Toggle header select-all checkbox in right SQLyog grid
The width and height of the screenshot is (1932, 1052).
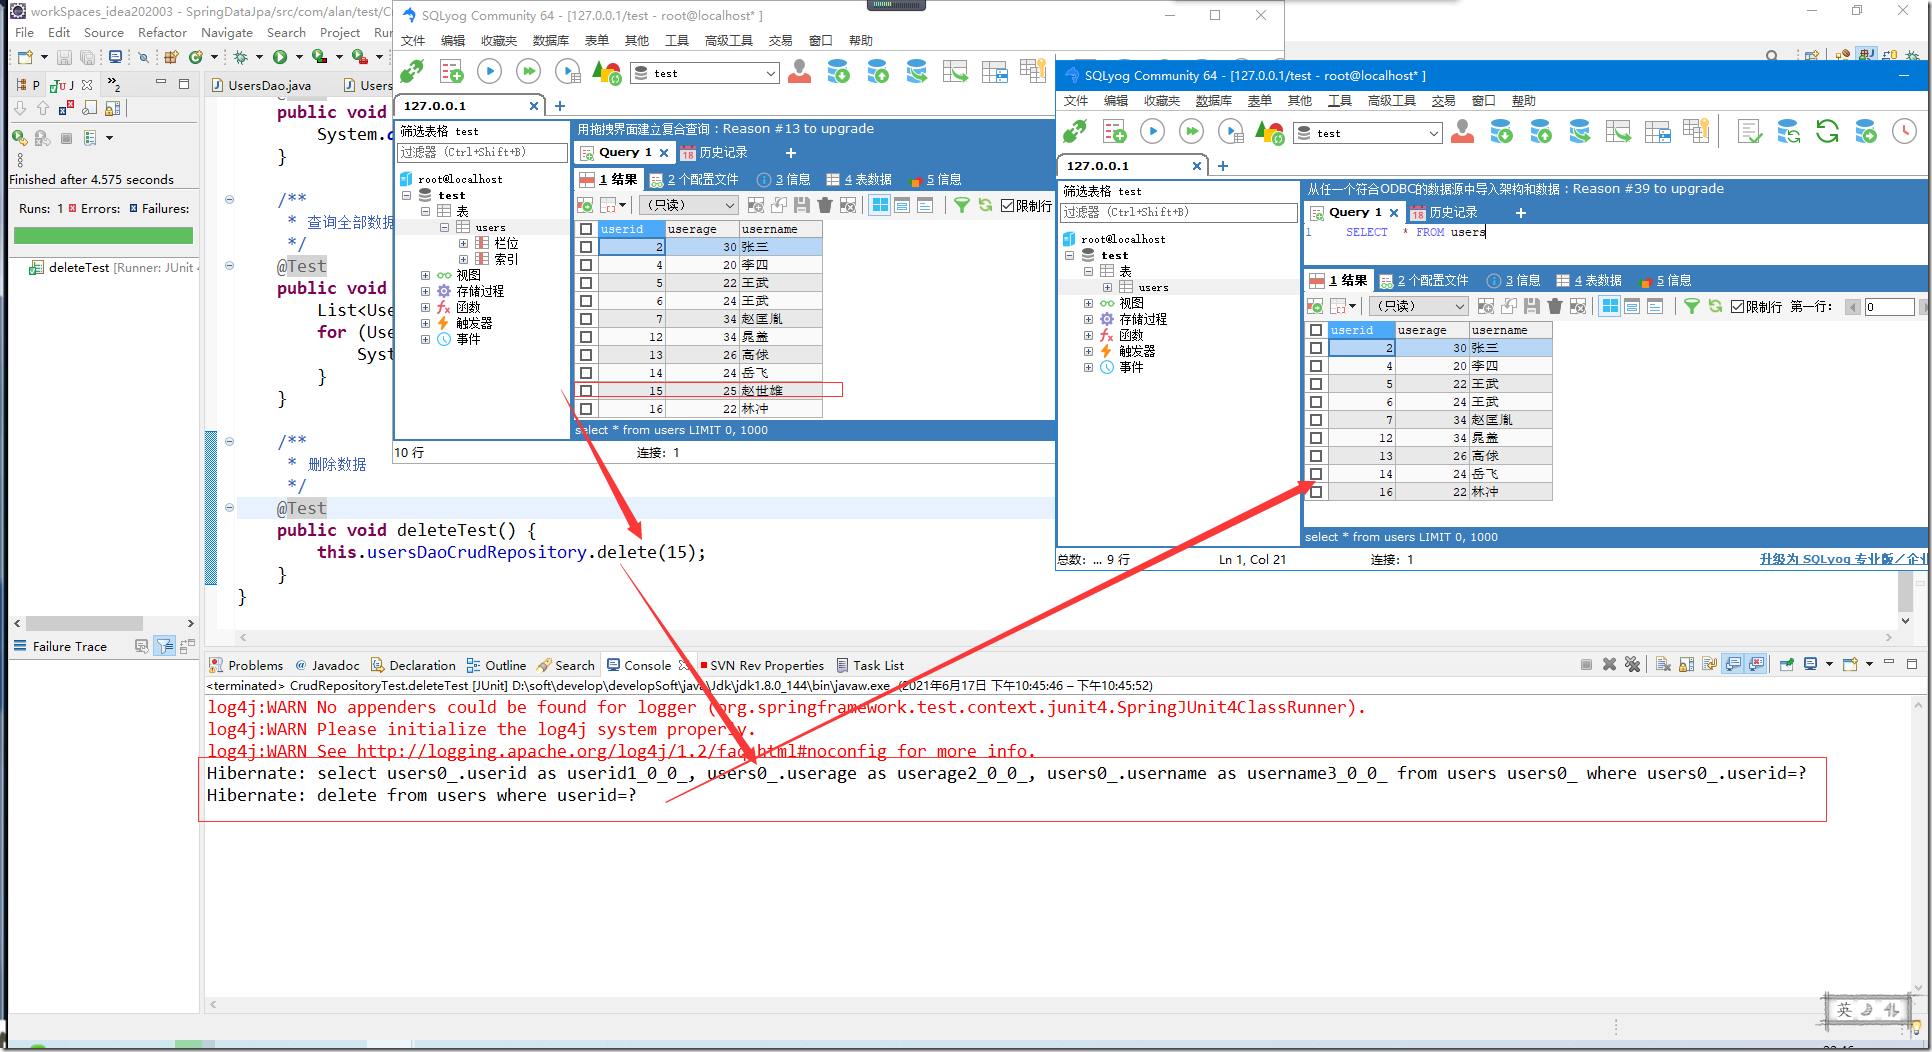point(1316,330)
